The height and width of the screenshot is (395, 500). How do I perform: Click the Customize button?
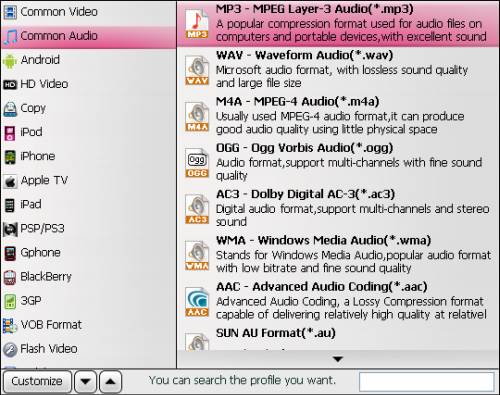[37, 381]
